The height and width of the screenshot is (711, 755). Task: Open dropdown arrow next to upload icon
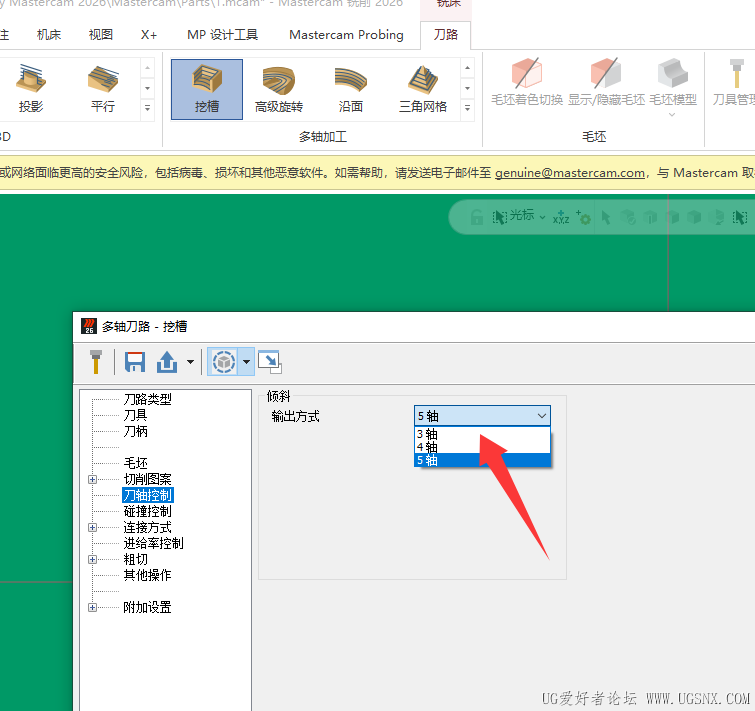191,362
